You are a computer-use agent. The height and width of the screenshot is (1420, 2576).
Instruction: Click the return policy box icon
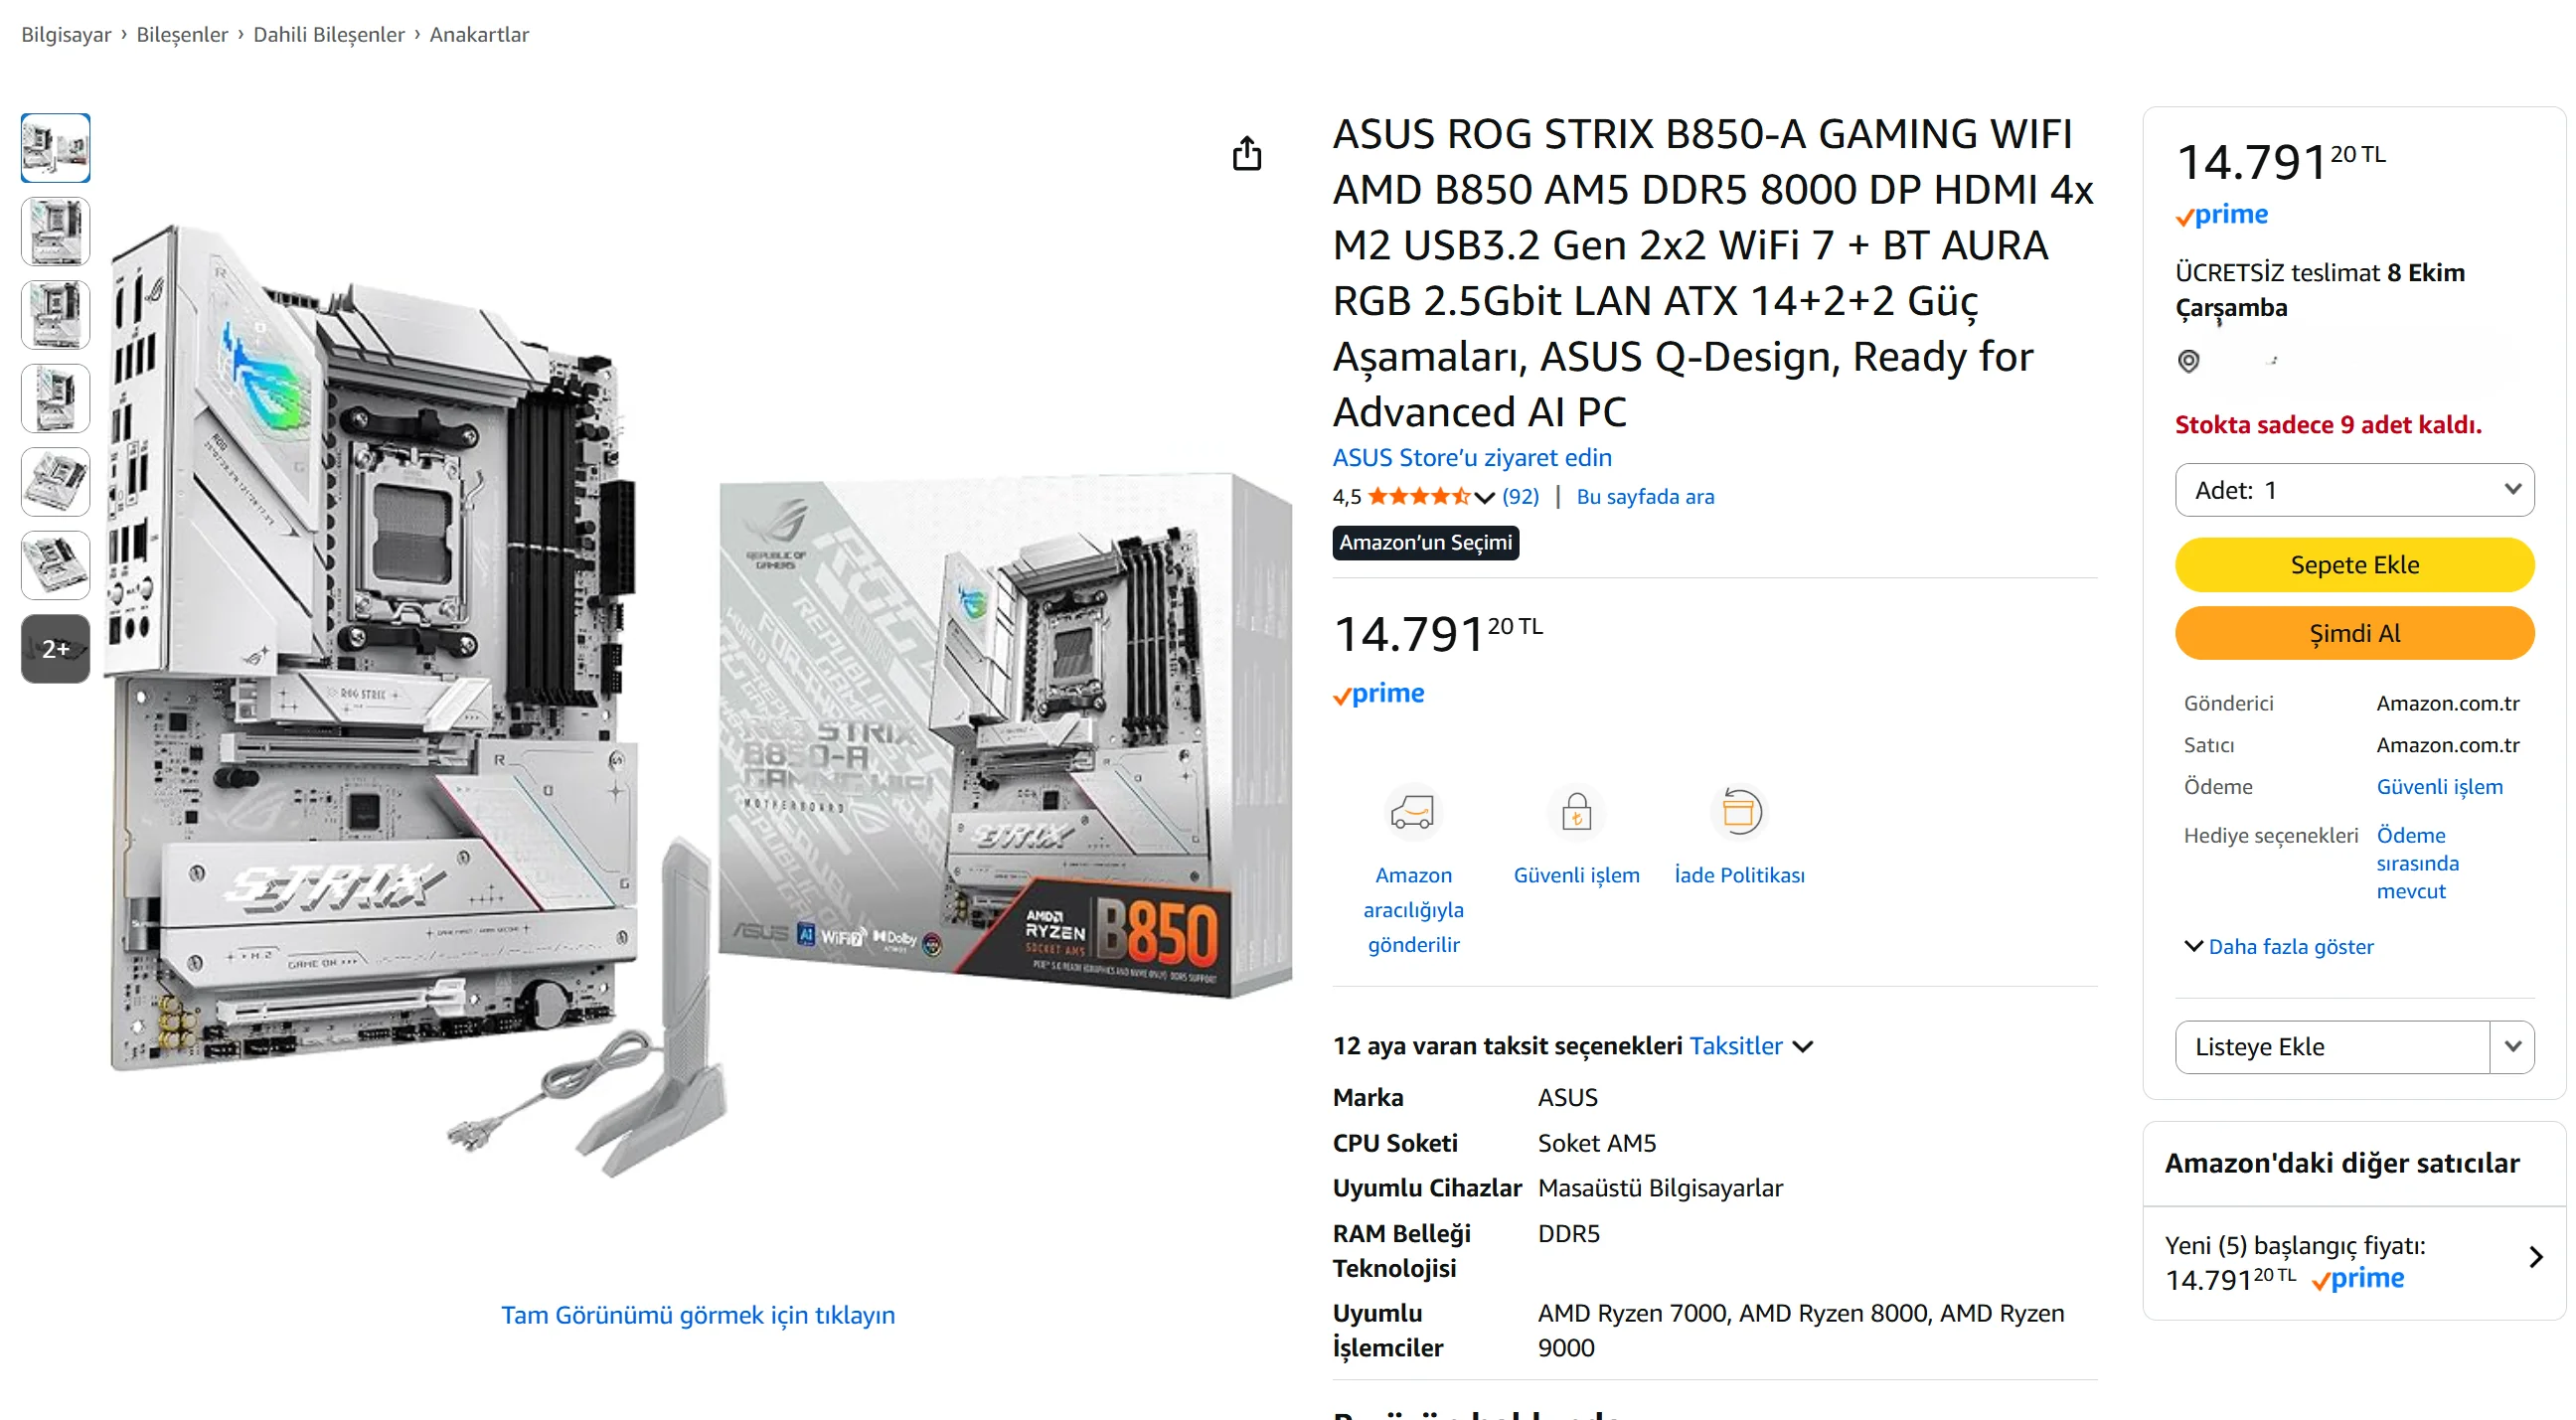click(x=1739, y=811)
